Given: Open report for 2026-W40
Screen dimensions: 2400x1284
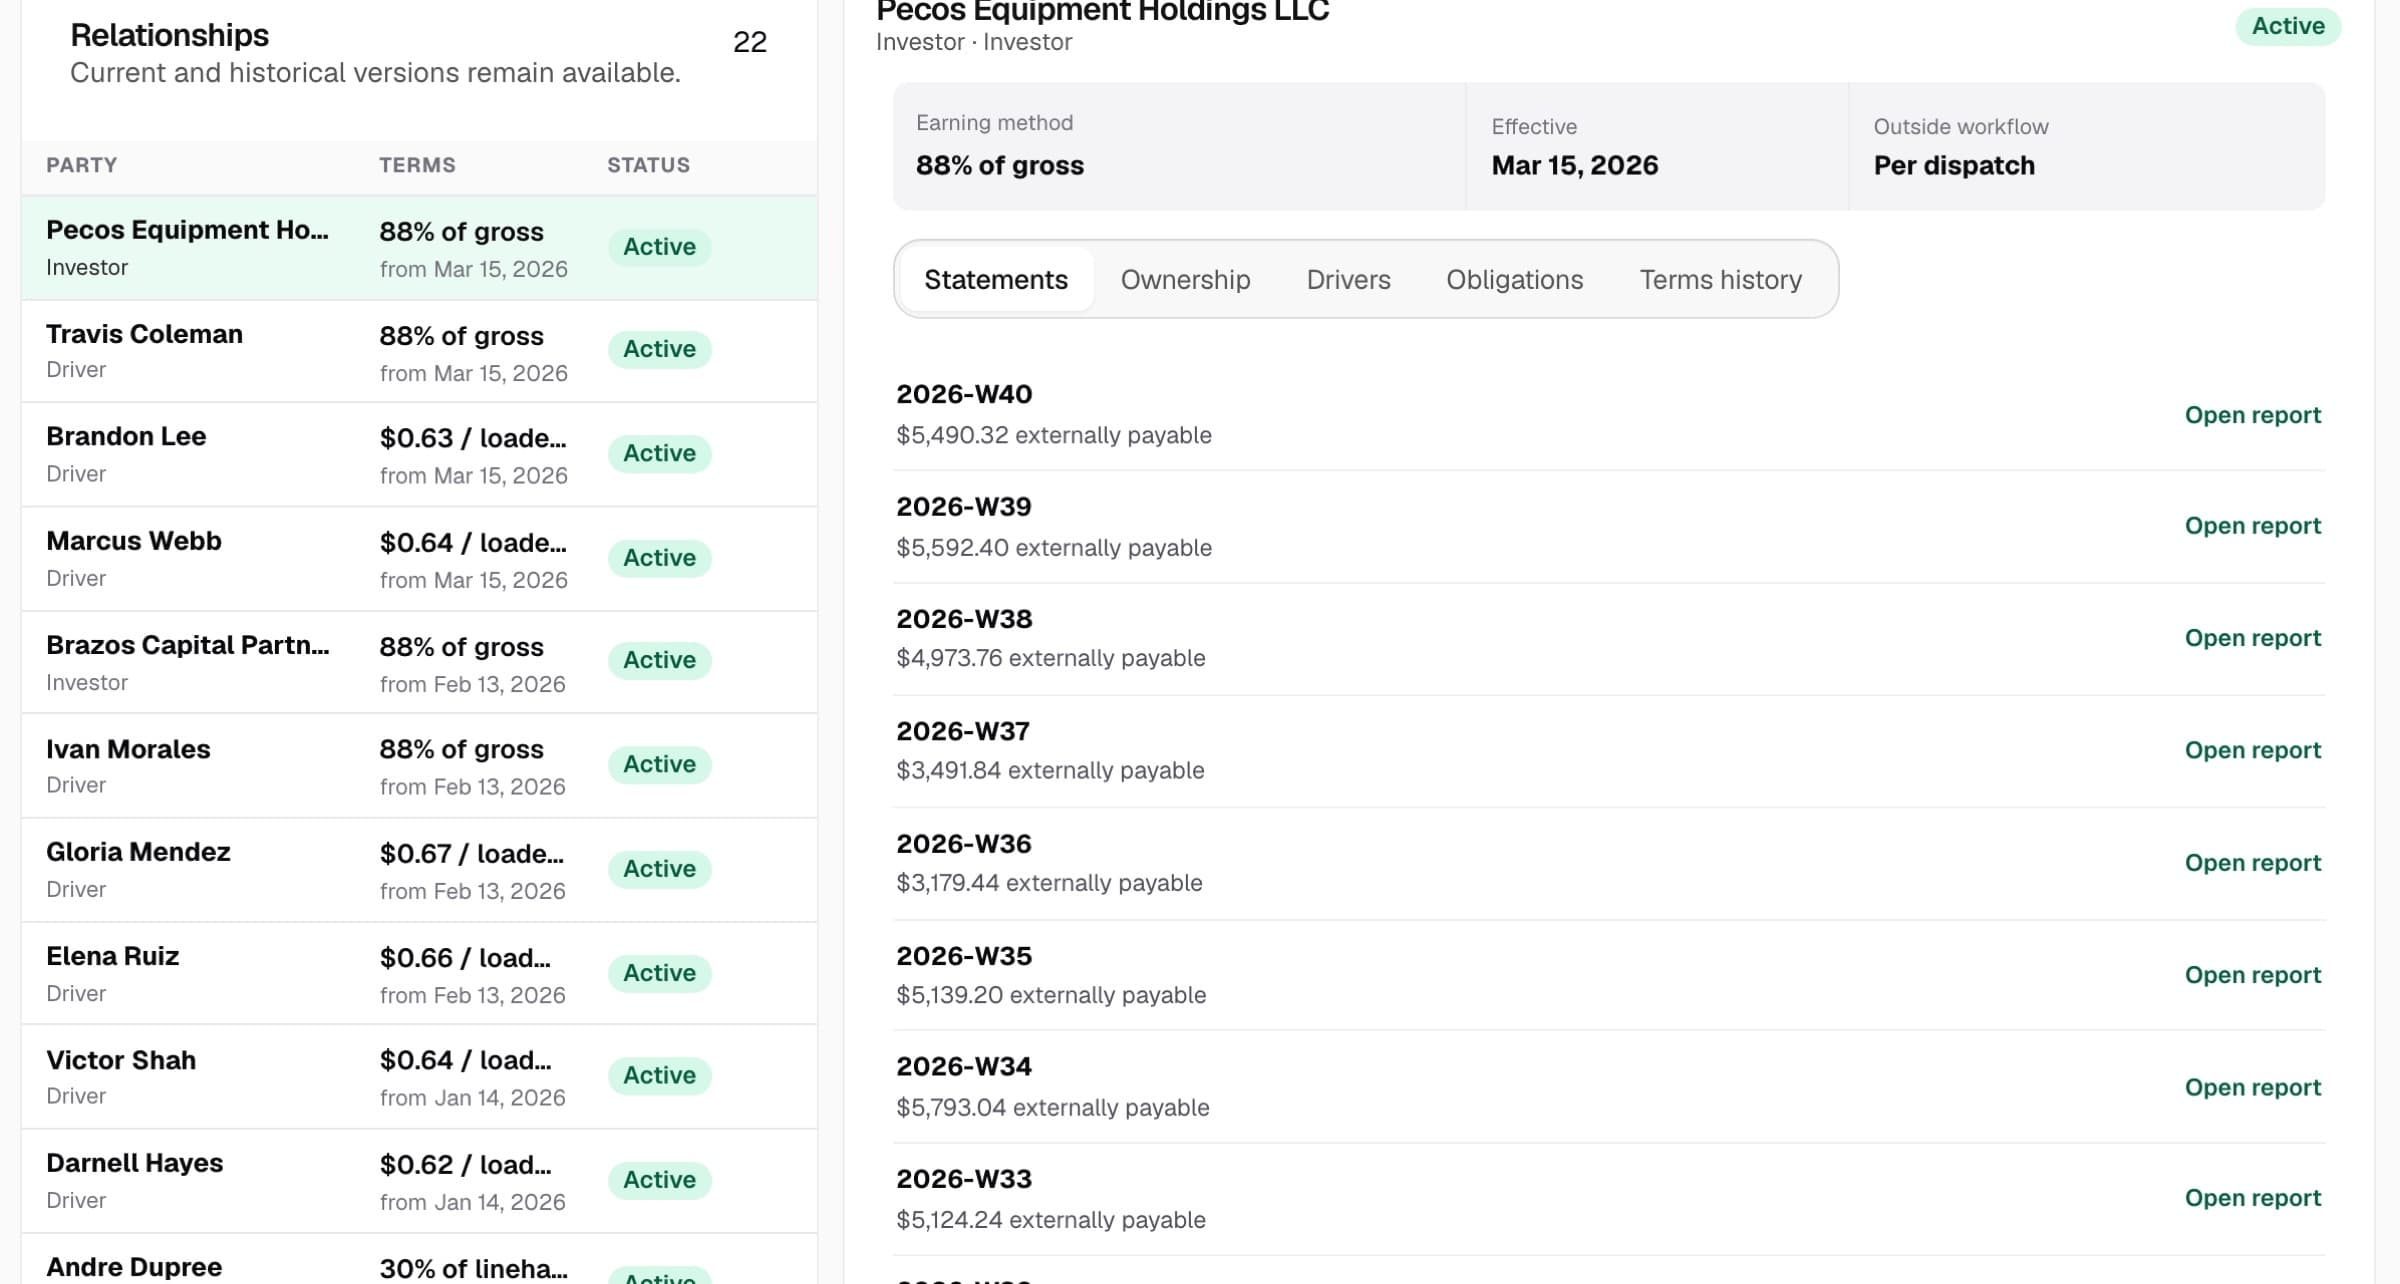Looking at the screenshot, I should 2252,415.
